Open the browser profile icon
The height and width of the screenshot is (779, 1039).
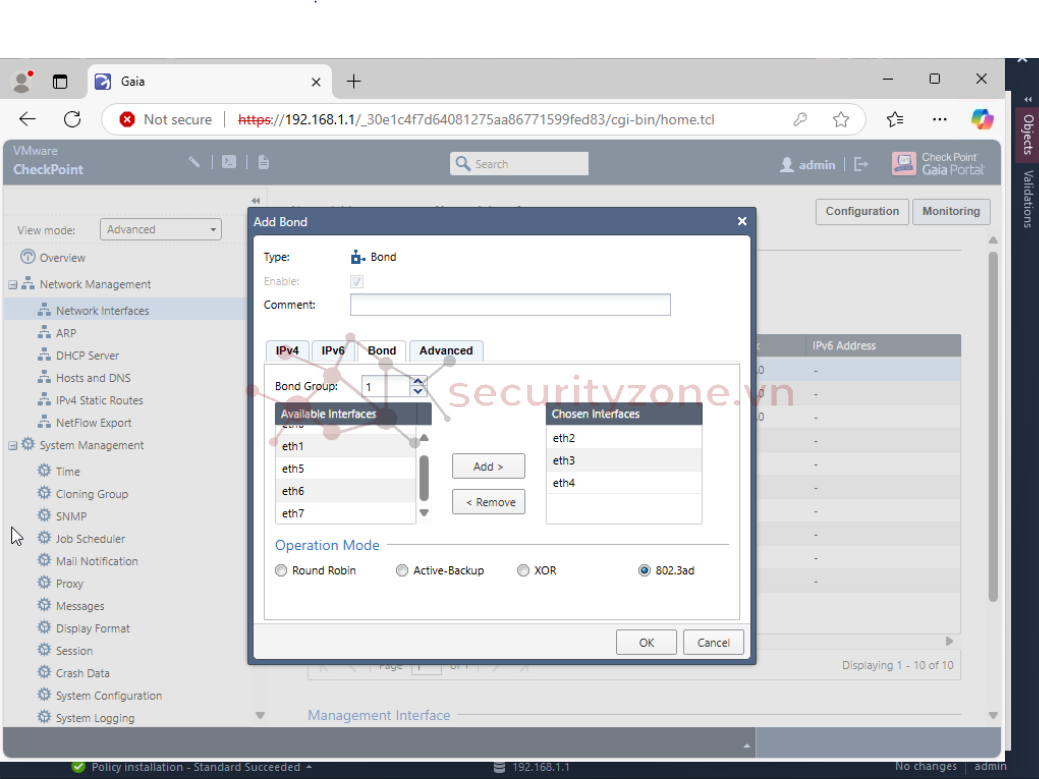[x=23, y=81]
